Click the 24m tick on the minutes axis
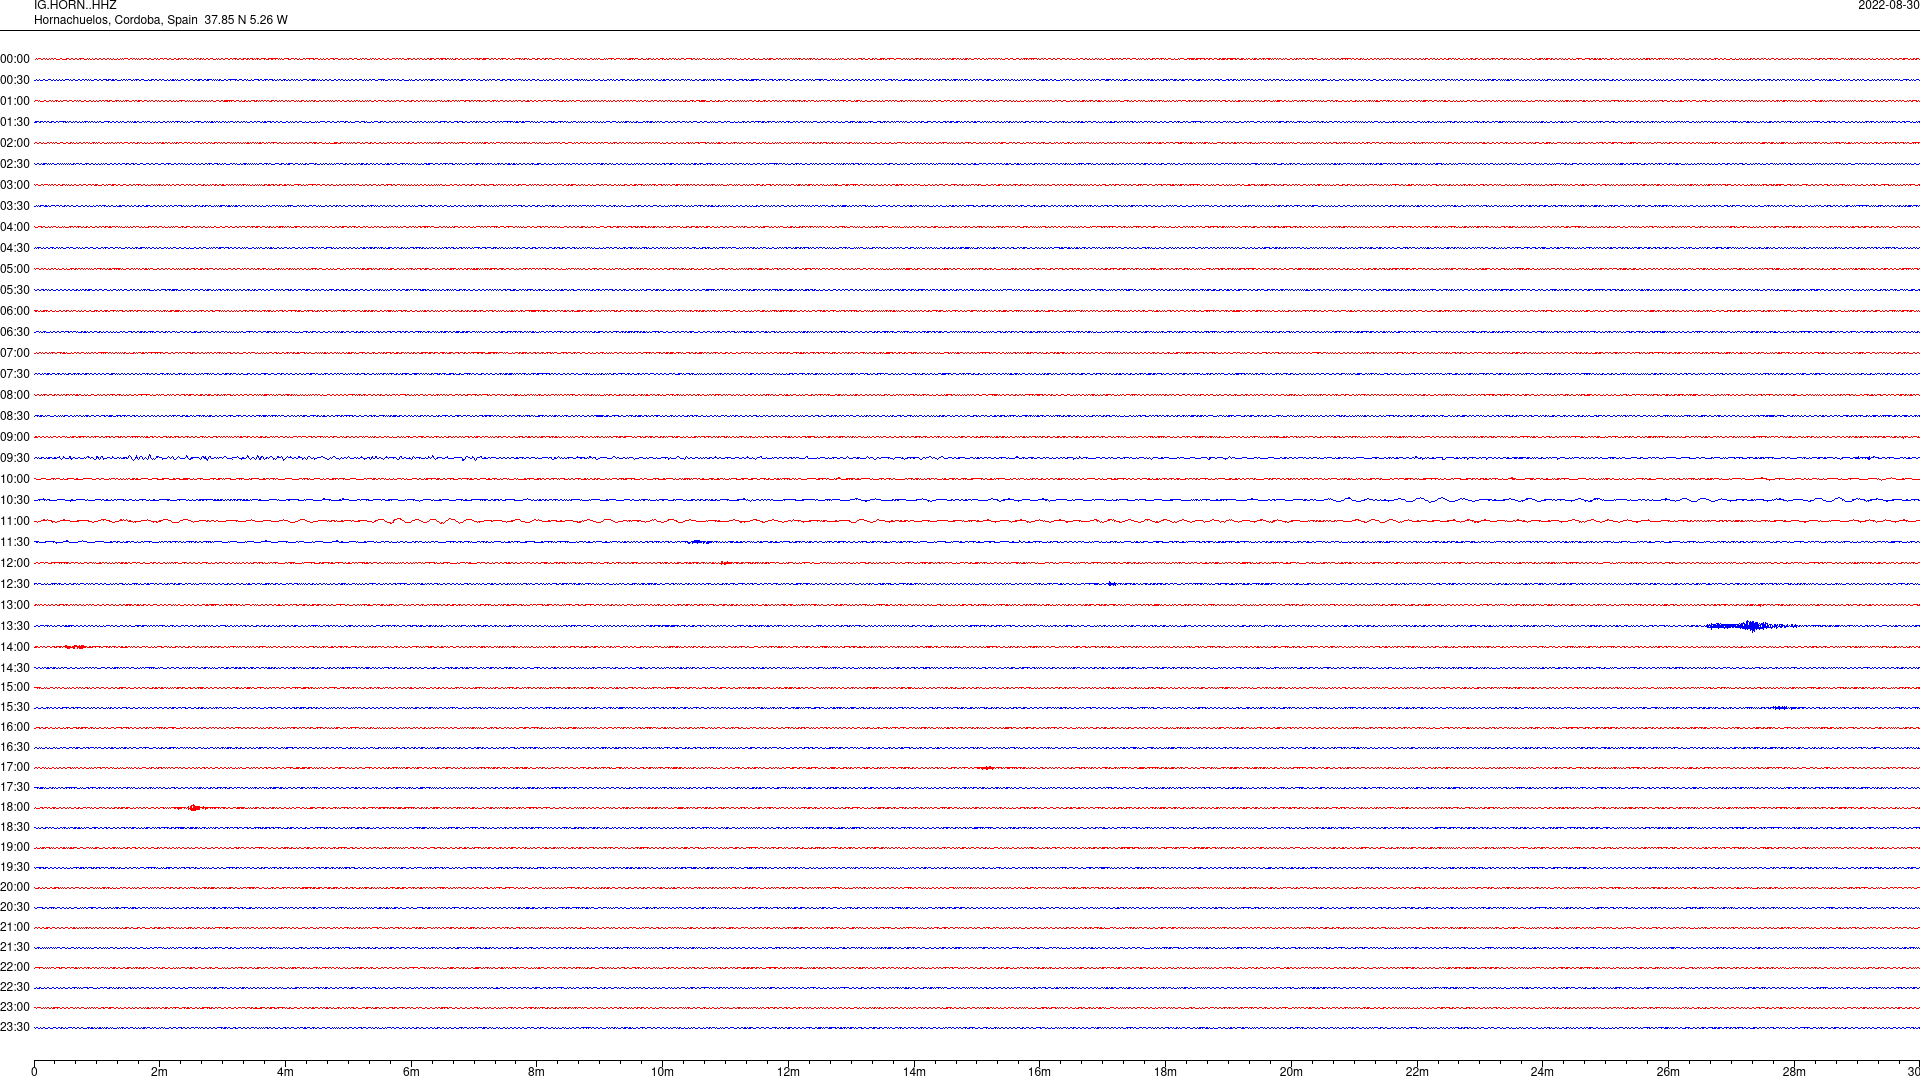The image size is (1920, 1080). [1542, 1072]
